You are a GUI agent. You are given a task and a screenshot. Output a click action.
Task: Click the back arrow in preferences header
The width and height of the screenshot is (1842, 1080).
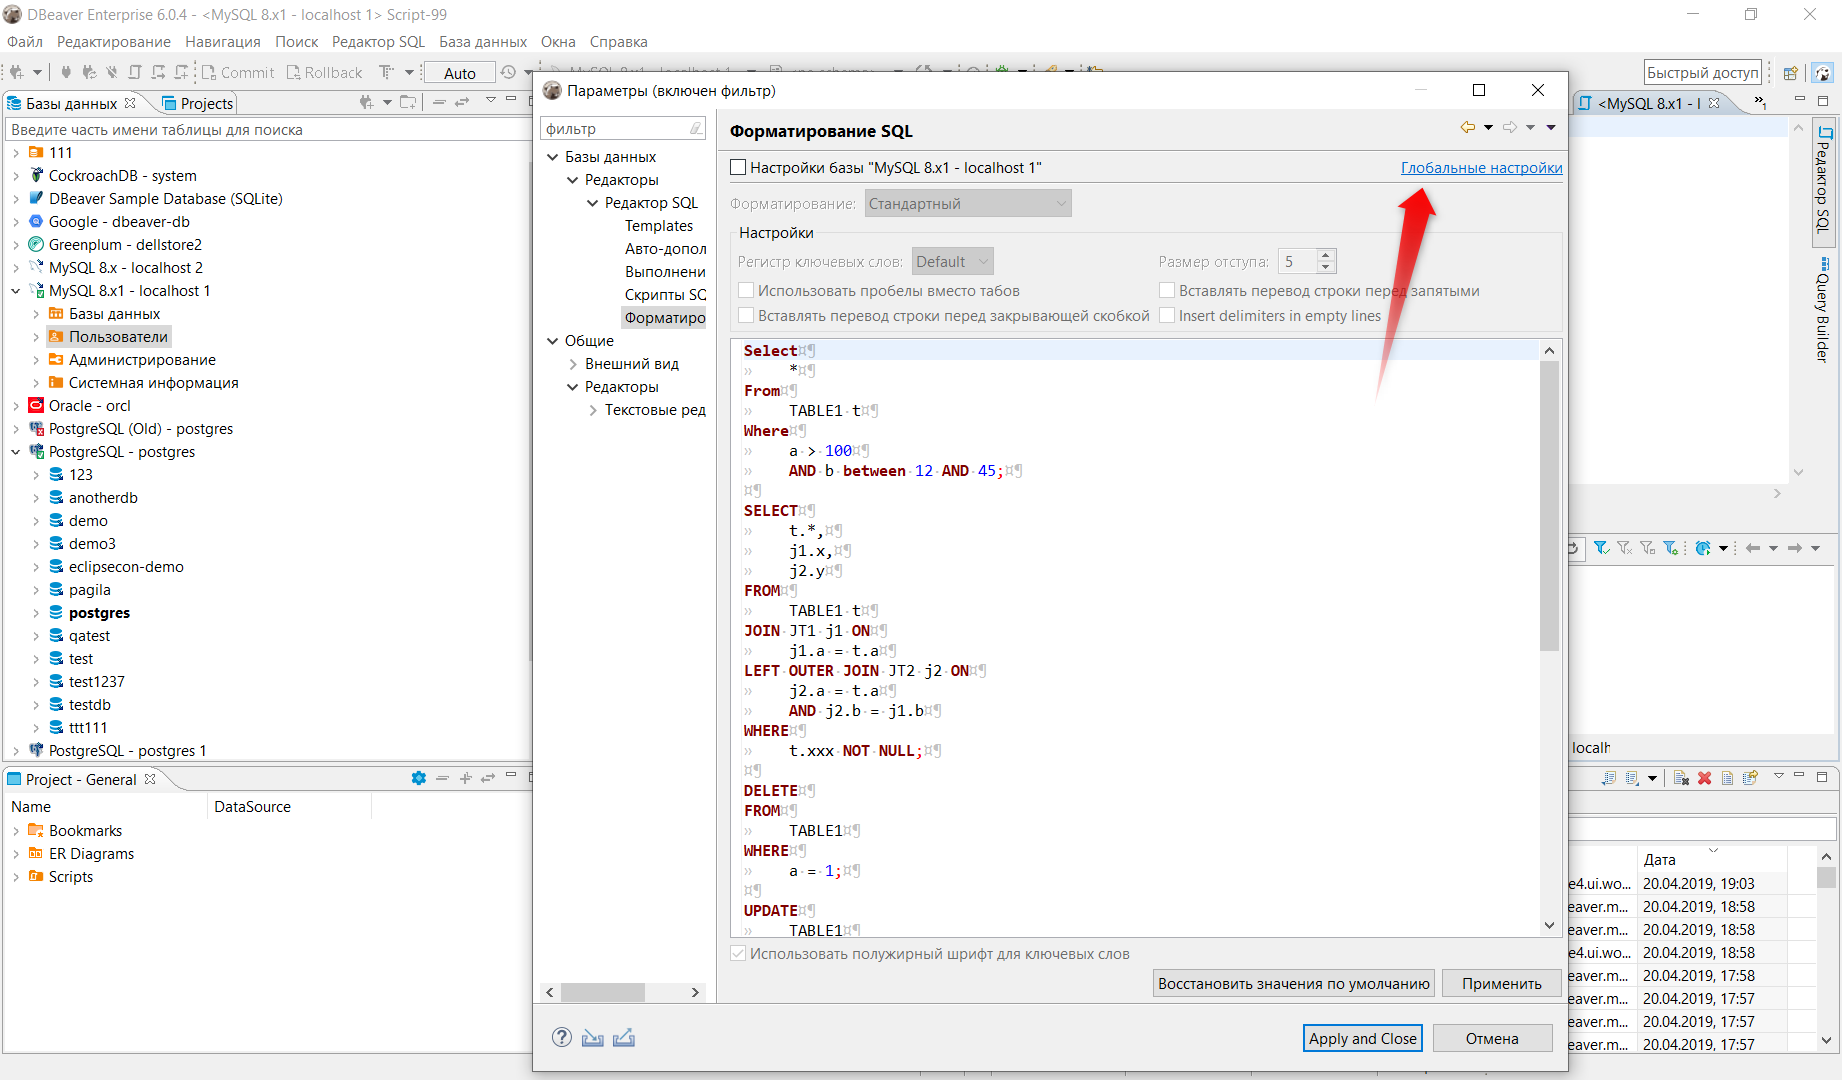pyautogui.click(x=1468, y=127)
